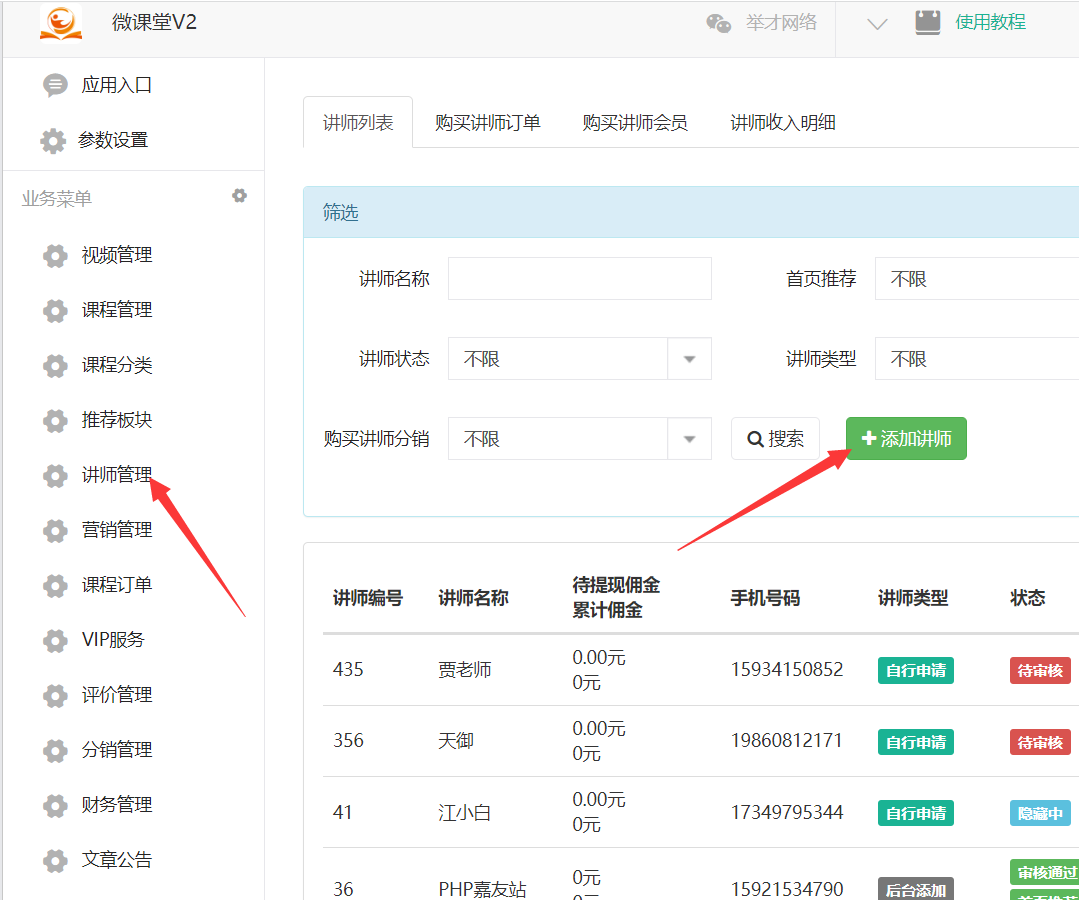Screen dimensions: 1079x900
Task: Open 分销管理 menu item
Action: pyautogui.click(x=117, y=751)
